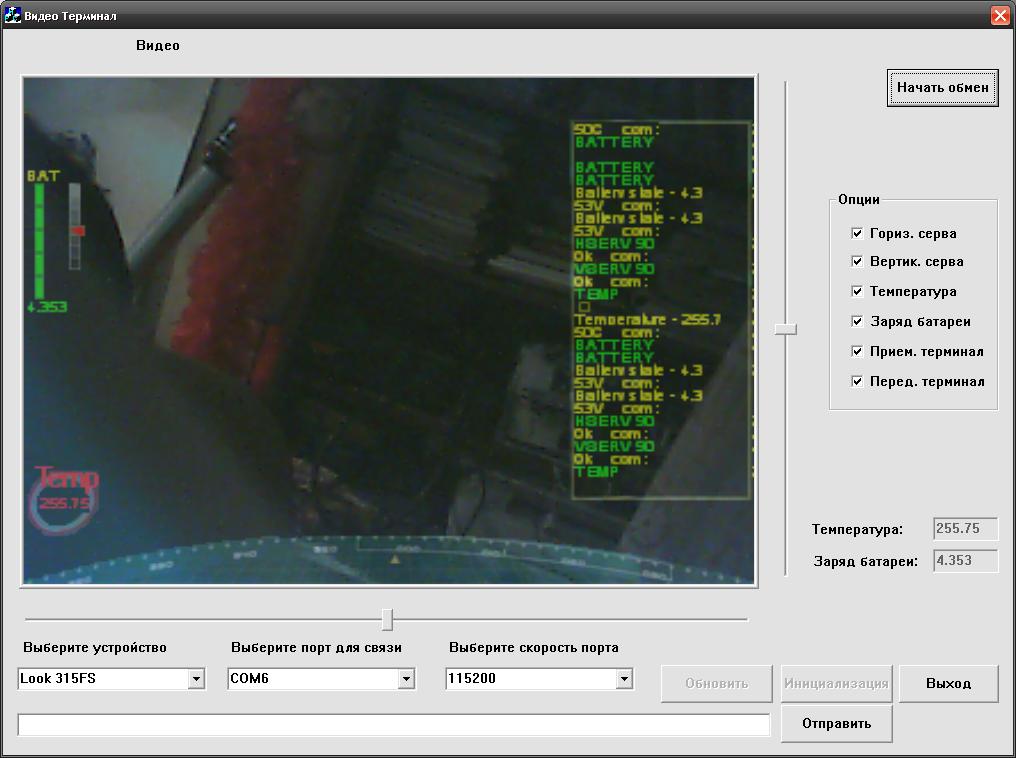Toggle the Заряд батареи checkbox
The image size is (1016, 758).
857,321
